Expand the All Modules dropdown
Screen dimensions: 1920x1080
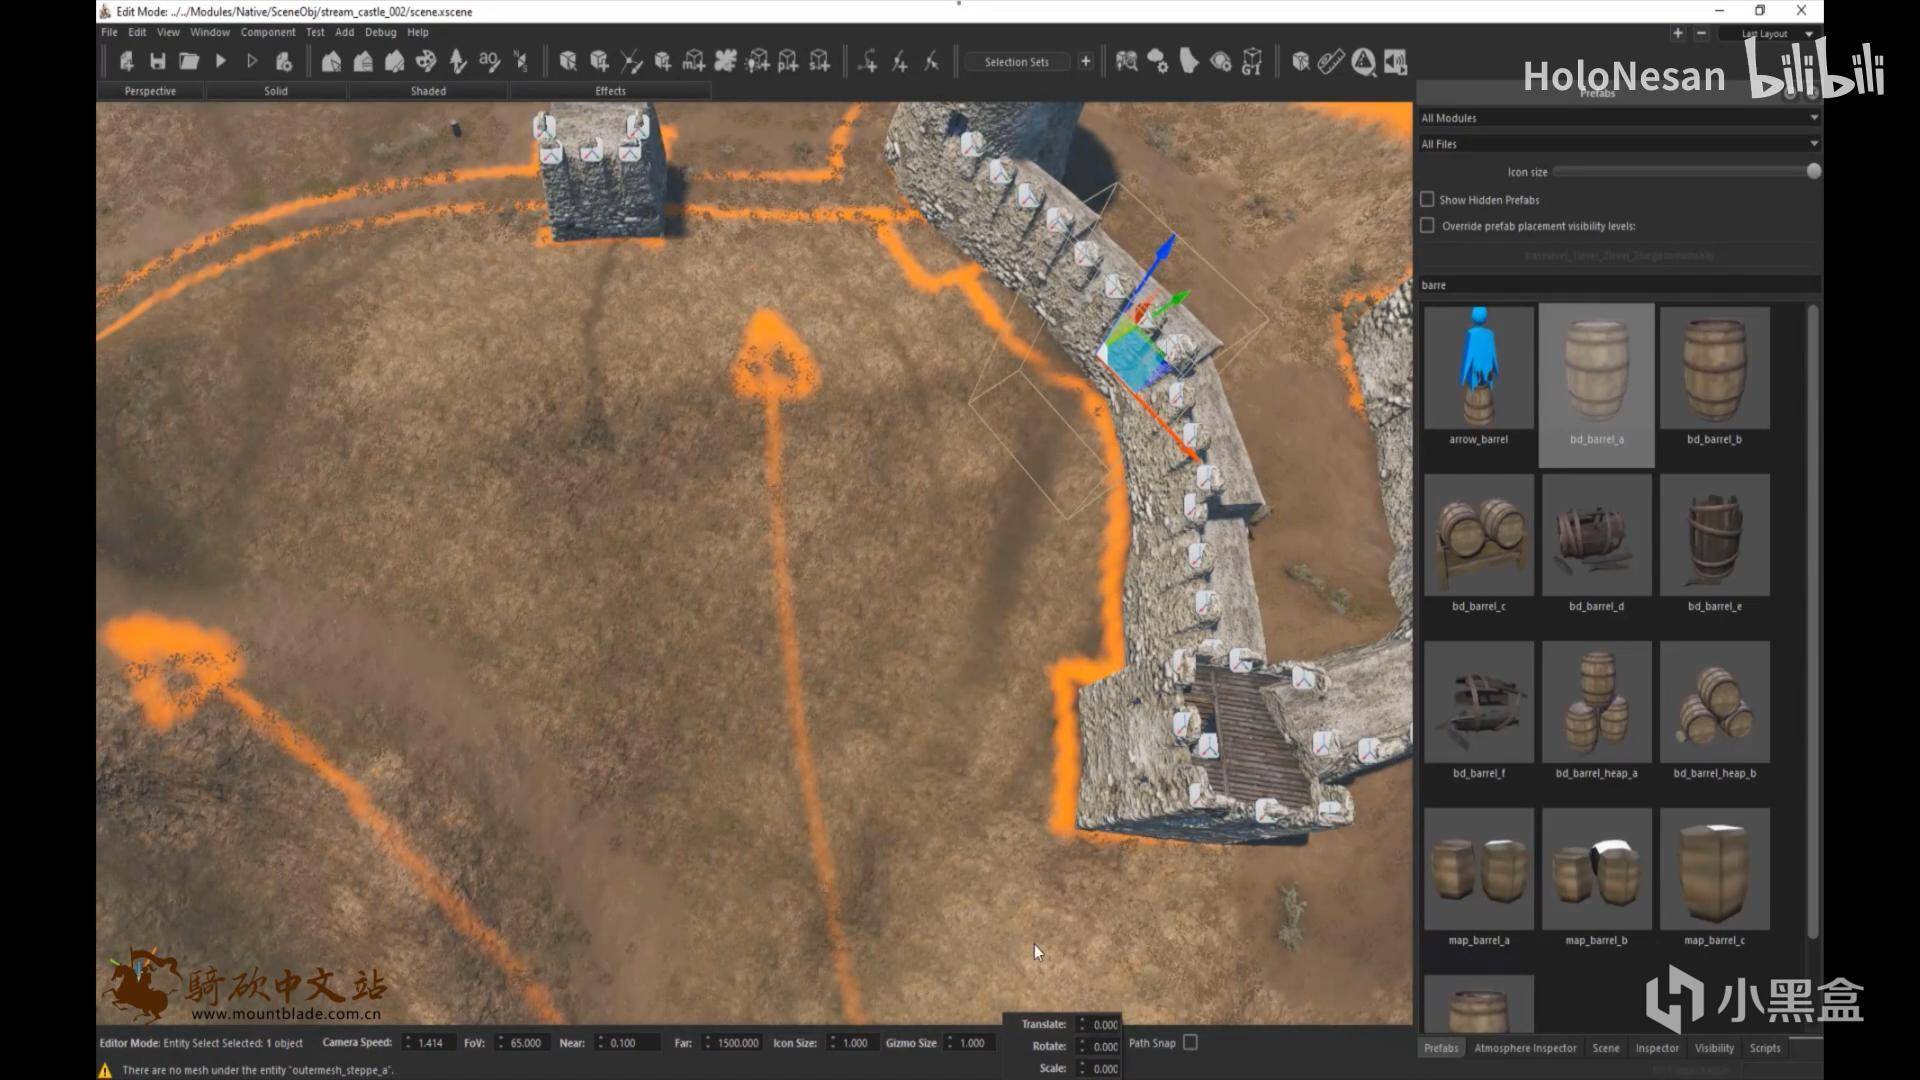click(1618, 118)
